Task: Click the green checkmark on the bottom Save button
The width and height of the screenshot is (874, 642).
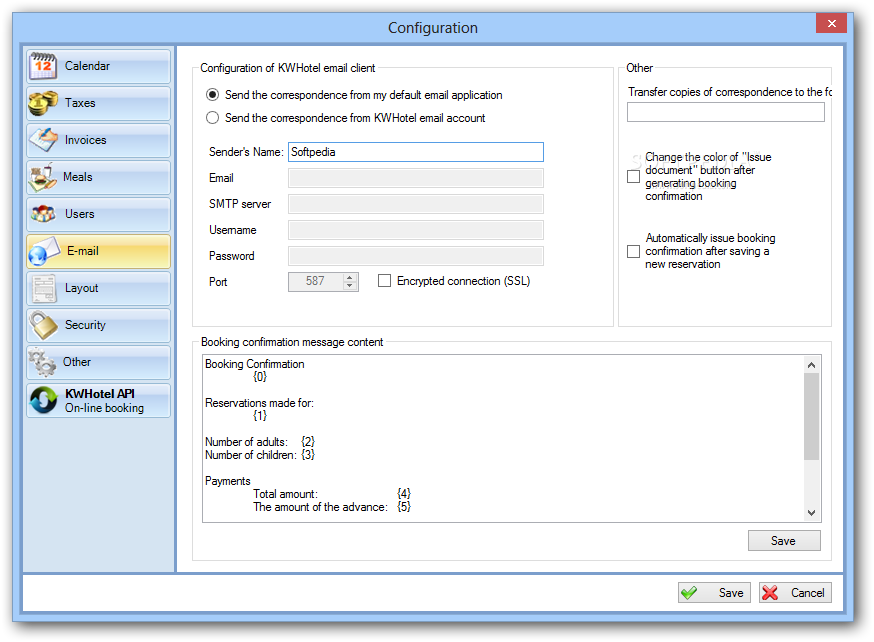Action: point(690,592)
